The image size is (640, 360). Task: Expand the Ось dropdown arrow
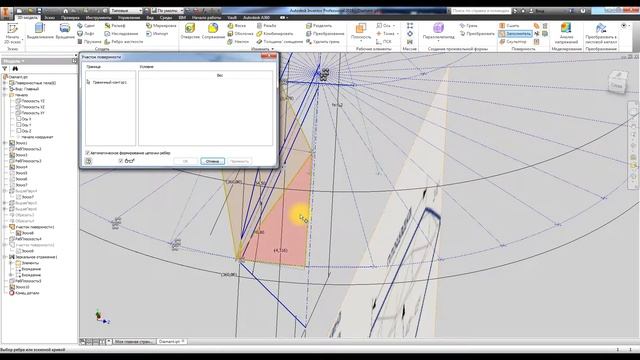(x=394, y=26)
